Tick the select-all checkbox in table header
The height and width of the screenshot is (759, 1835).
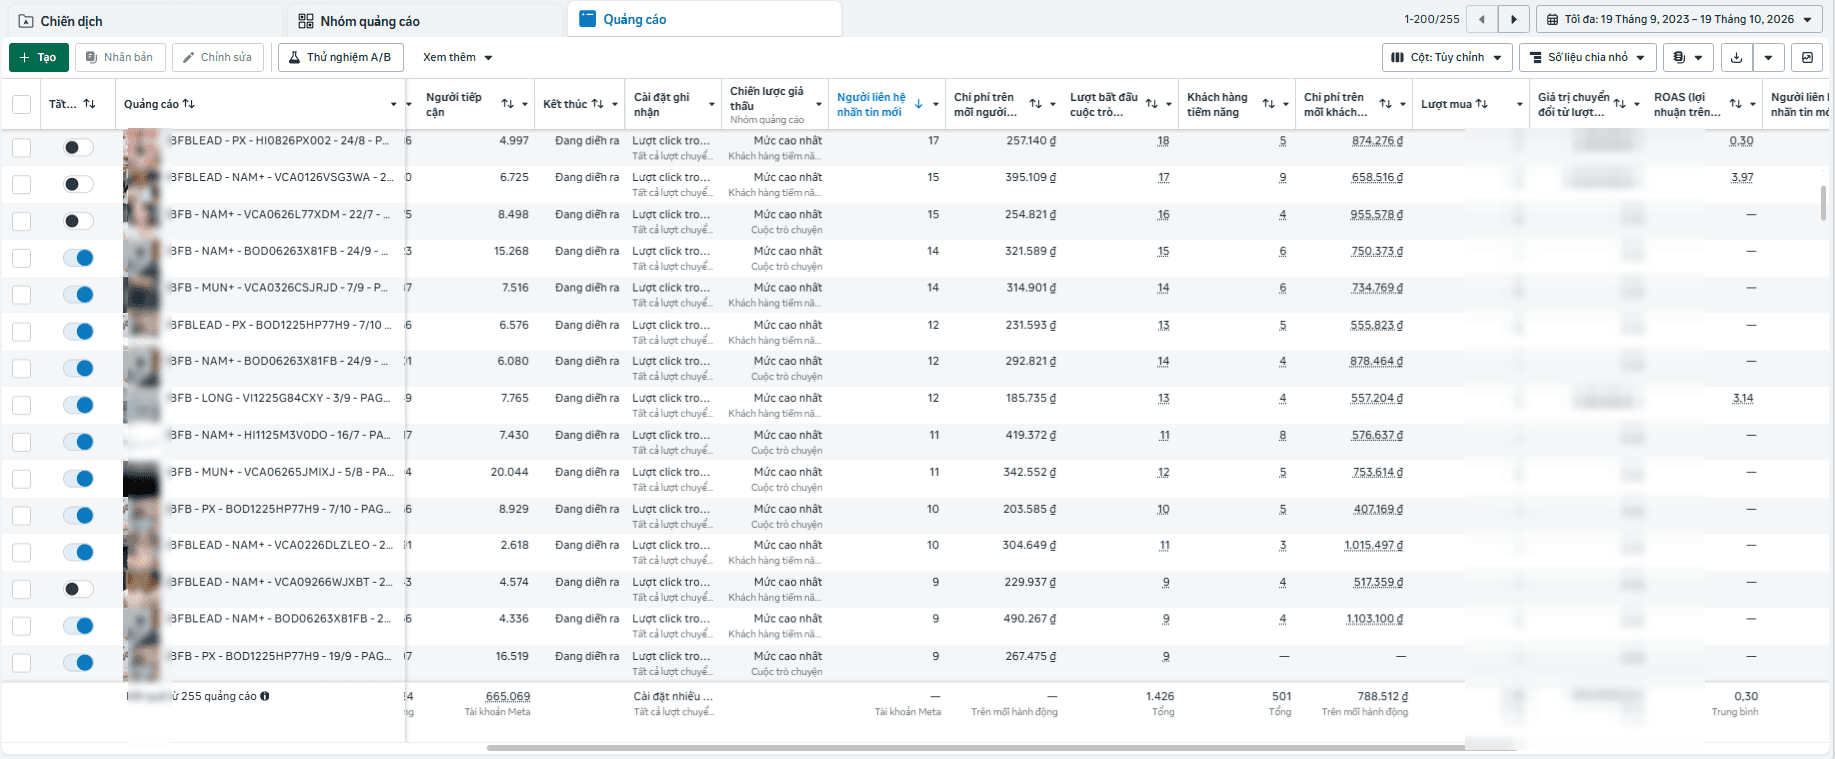(21, 104)
